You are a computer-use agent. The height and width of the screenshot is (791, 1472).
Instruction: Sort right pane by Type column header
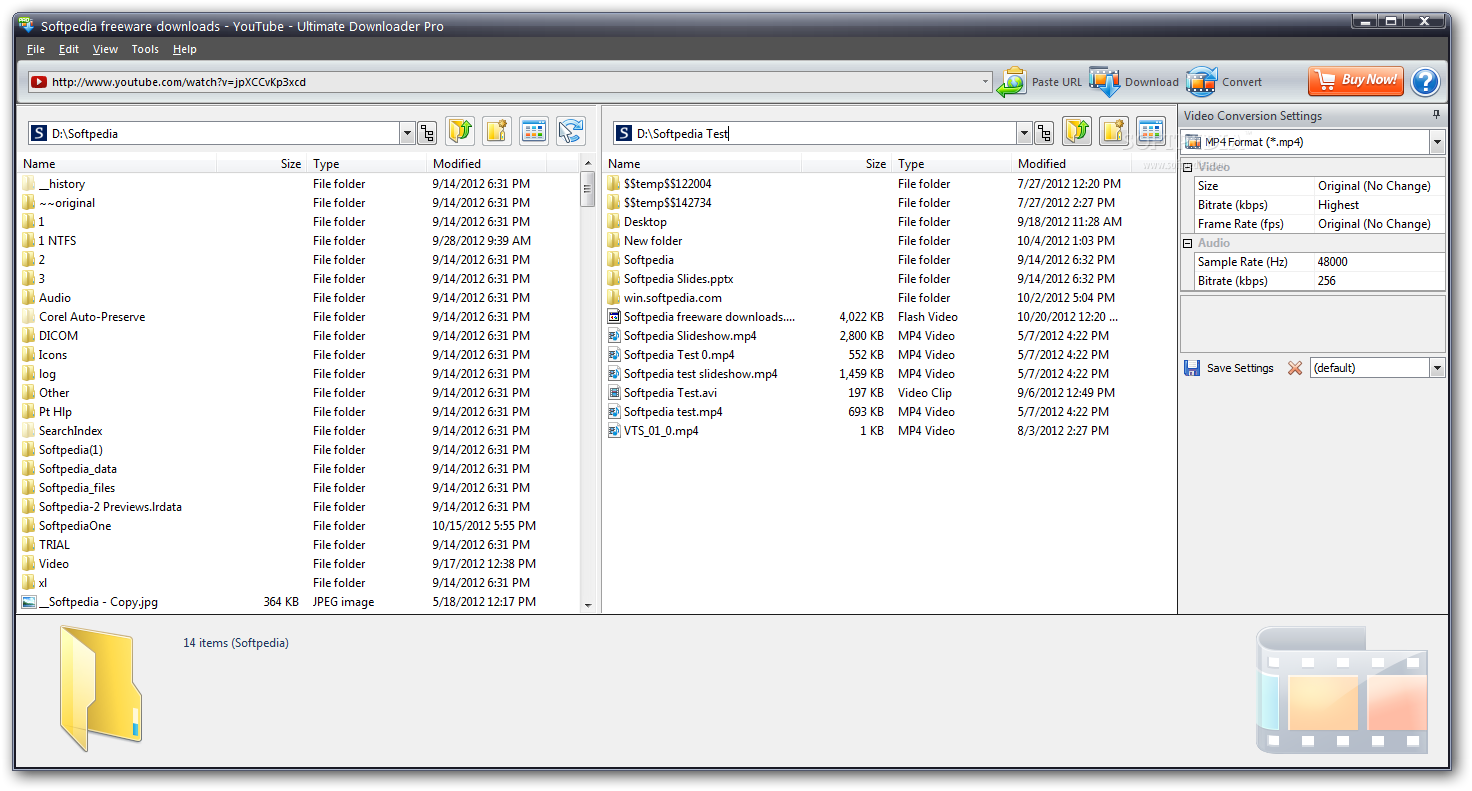point(953,164)
